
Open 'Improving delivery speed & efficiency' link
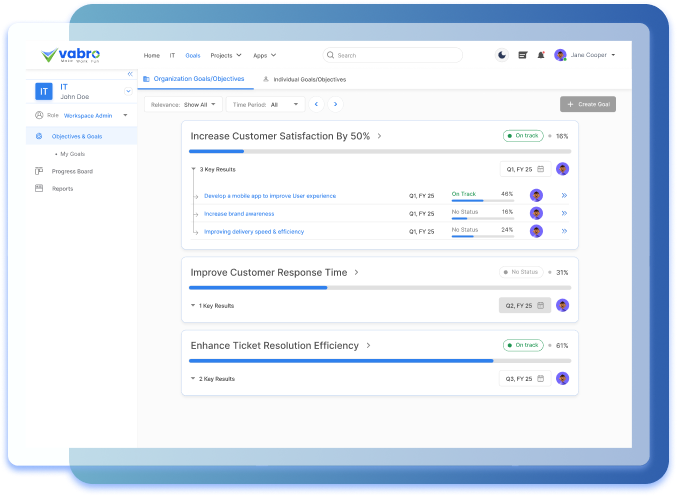[254, 231]
